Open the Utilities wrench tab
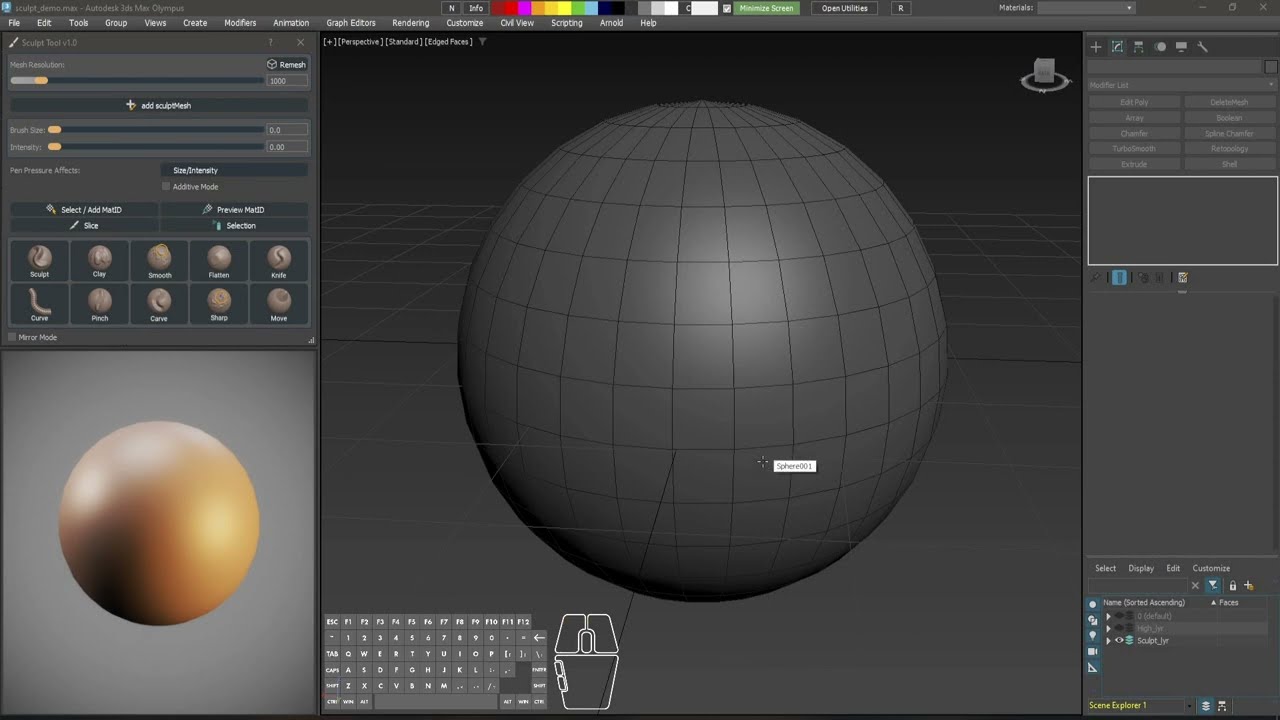The height and width of the screenshot is (720, 1280). tap(1203, 47)
